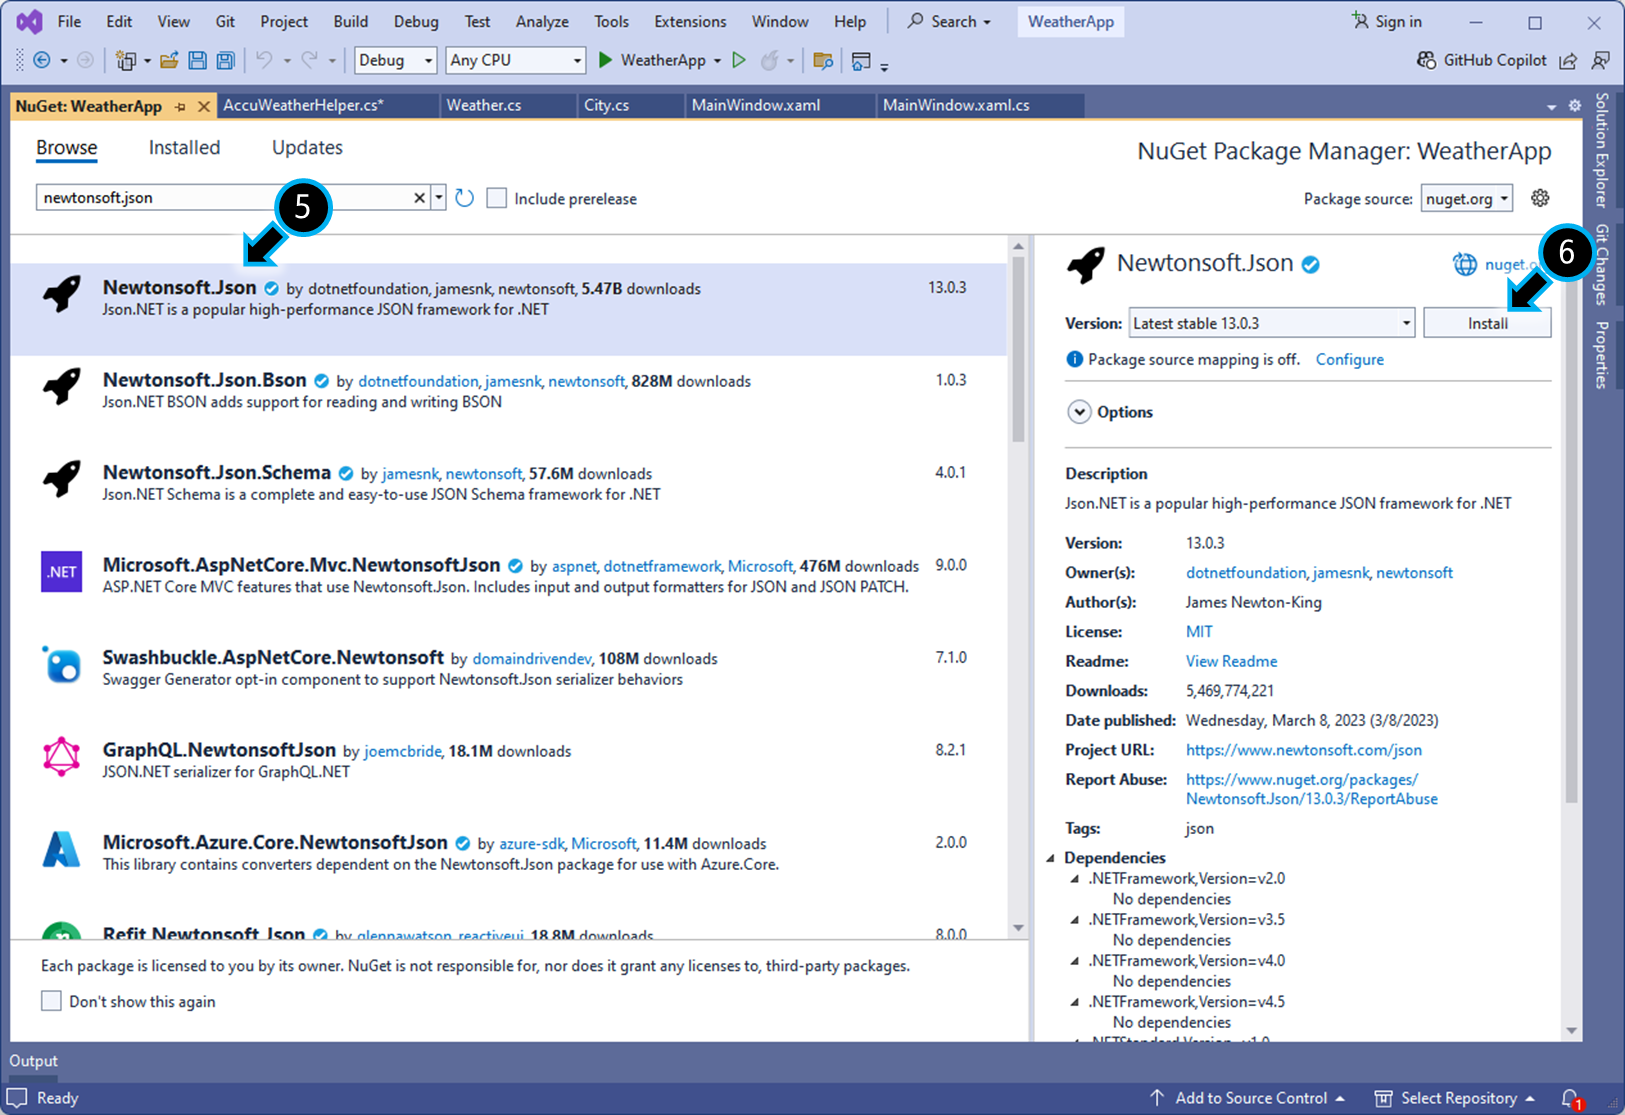
Task: Click the refresh icon next to search box
Action: 464,198
